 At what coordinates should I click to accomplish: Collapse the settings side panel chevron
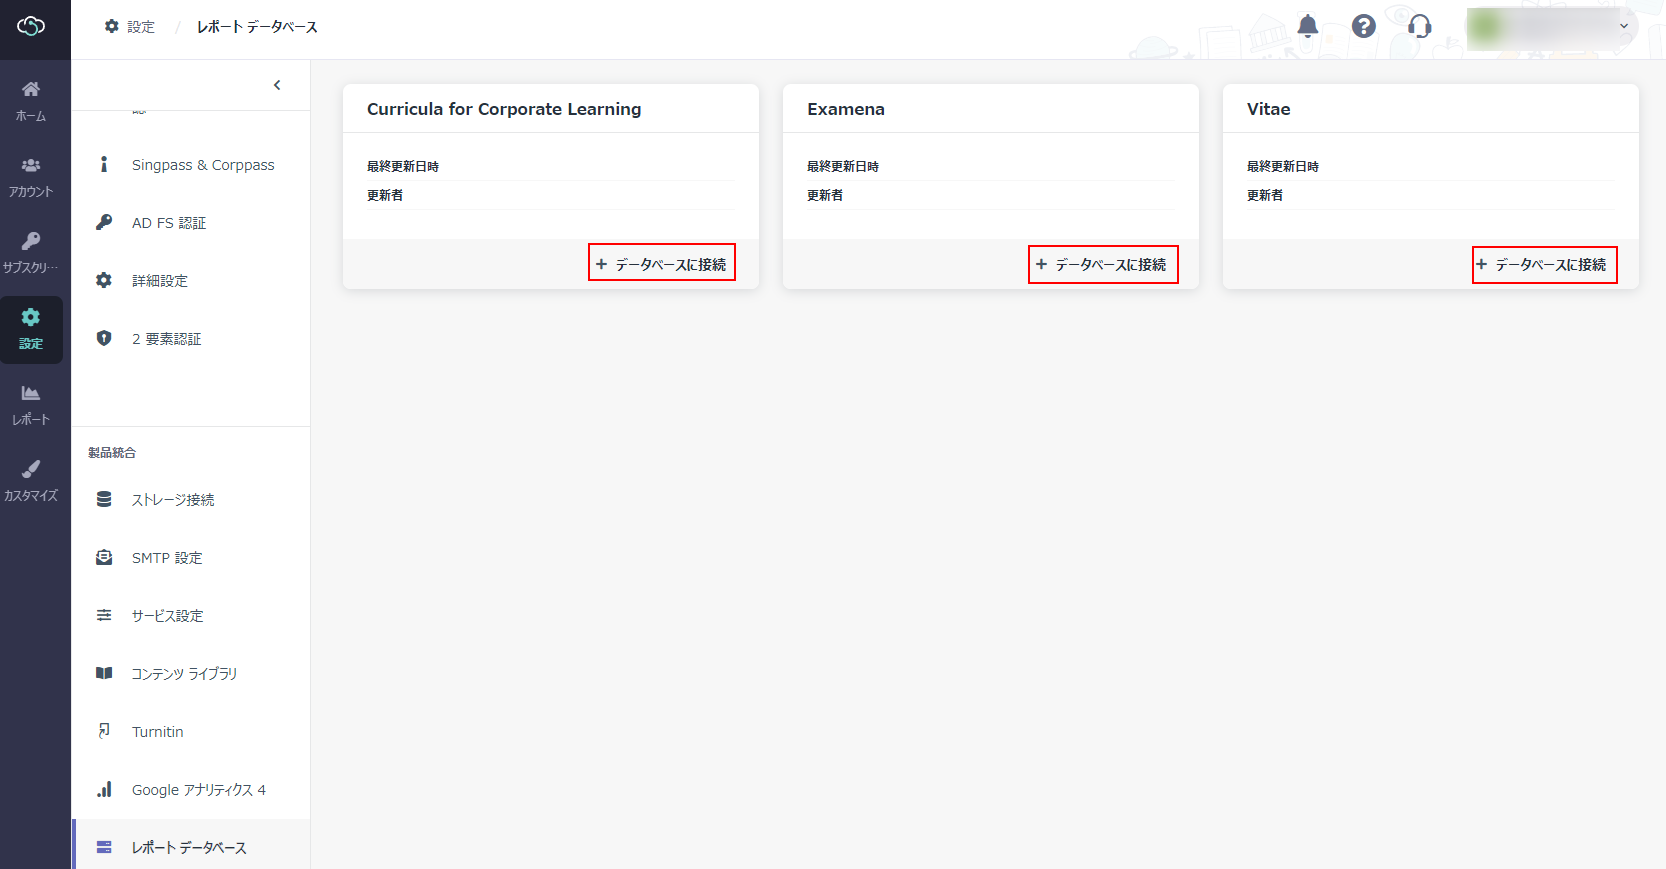[277, 85]
